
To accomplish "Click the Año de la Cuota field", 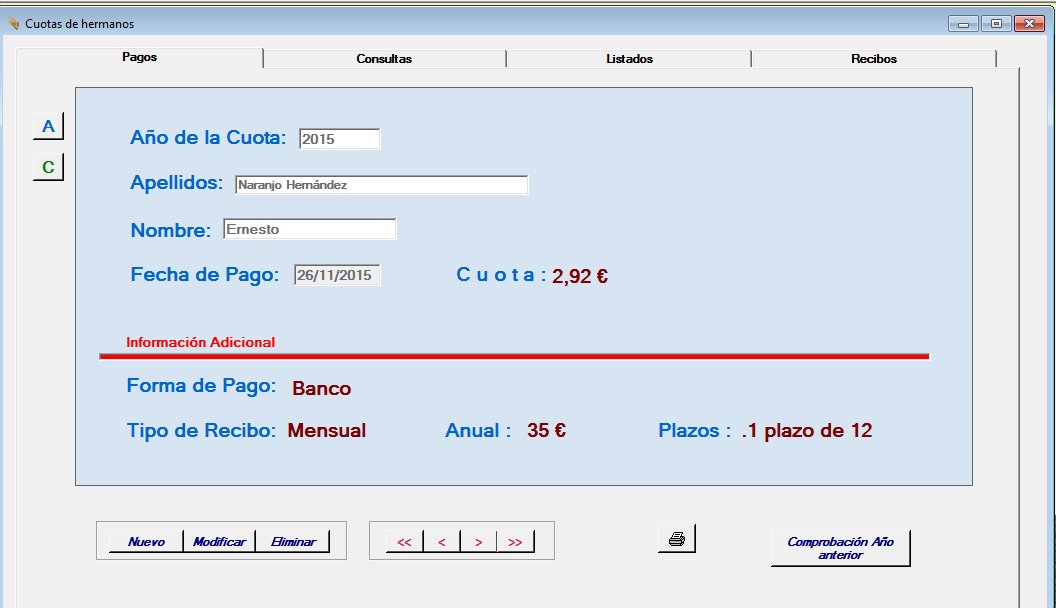I will pyautogui.click(x=339, y=139).
